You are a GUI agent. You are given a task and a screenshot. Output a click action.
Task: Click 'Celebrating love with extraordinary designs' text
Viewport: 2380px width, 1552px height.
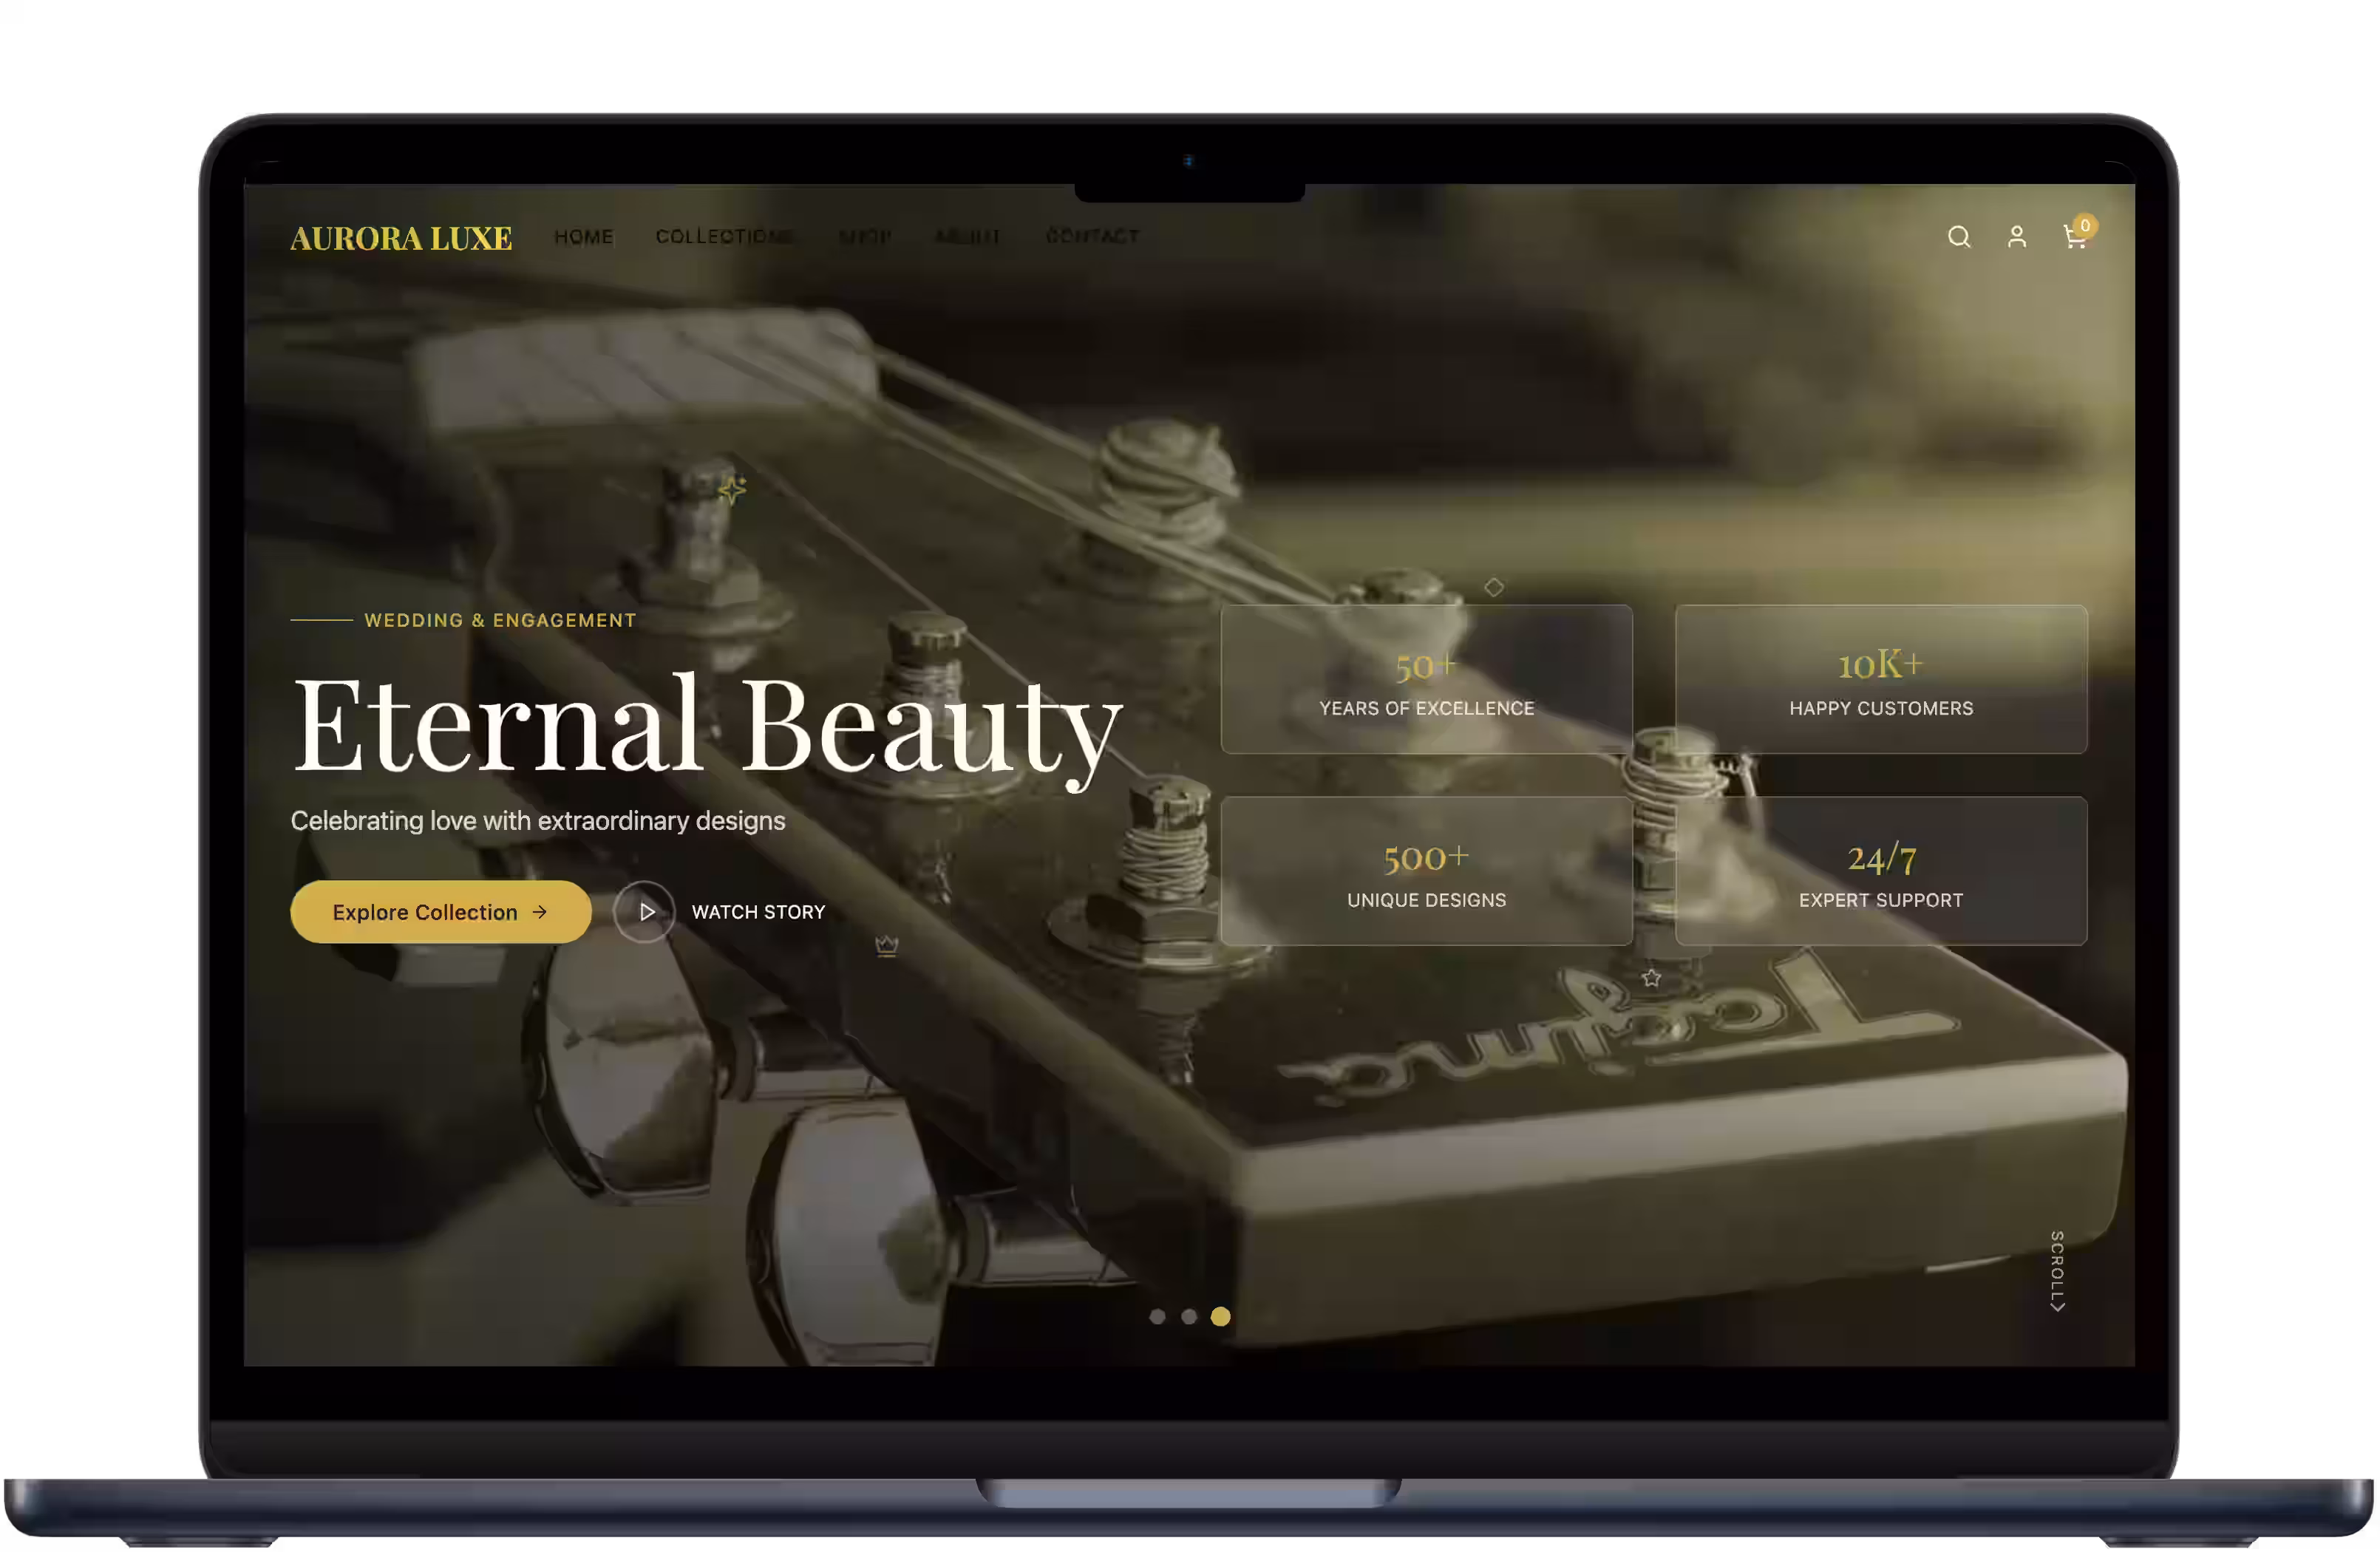tap(538, 821)
